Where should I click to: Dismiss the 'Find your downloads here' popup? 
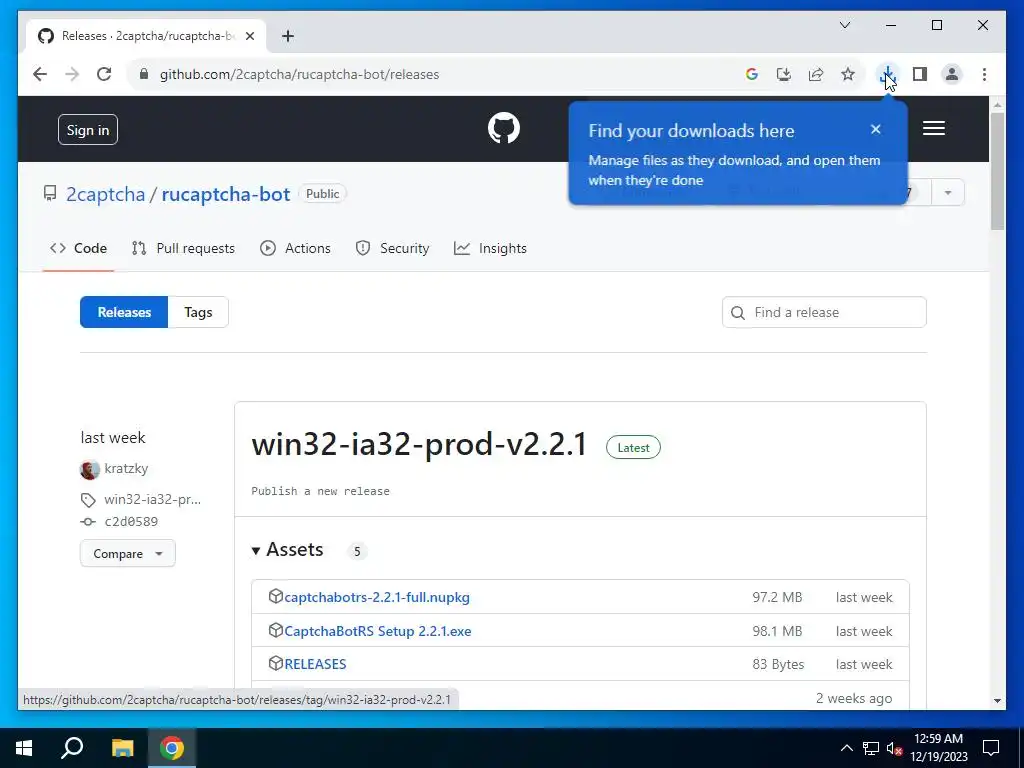click(876, 129)
